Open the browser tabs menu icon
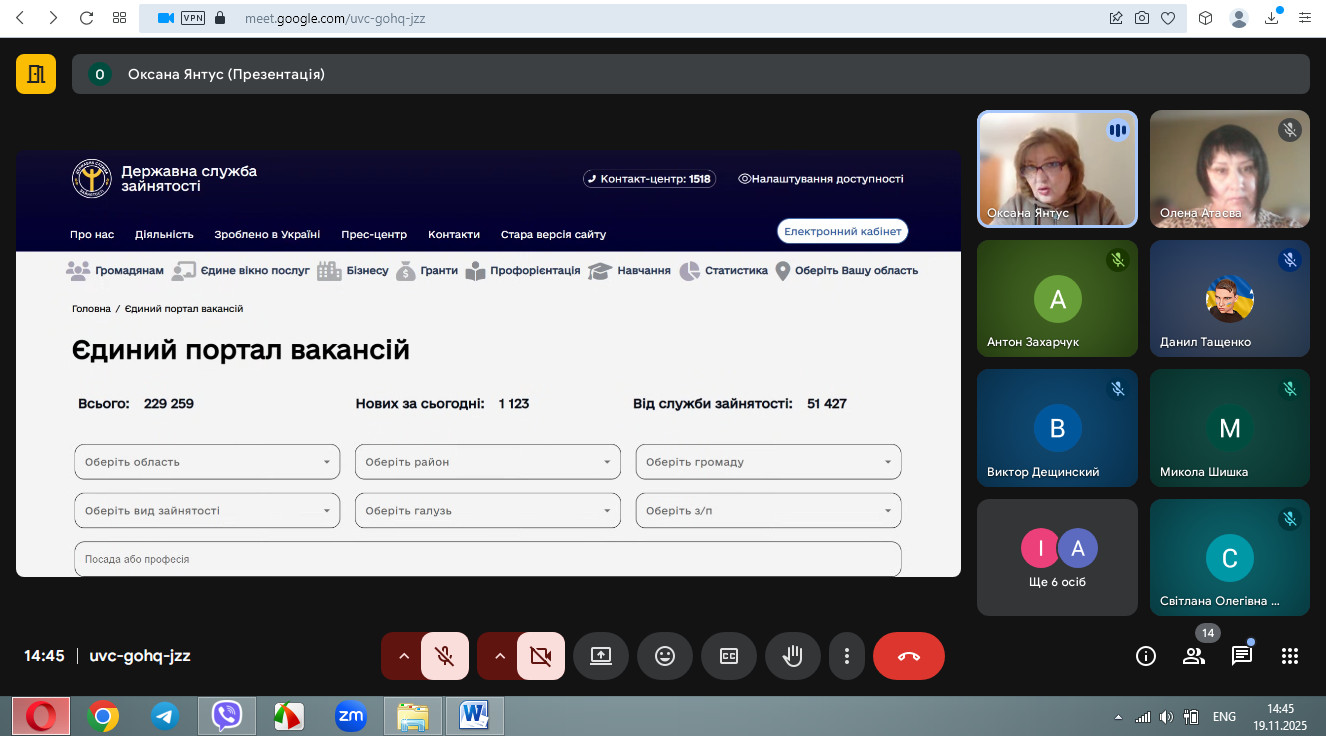The width and height of the screenshot is (1326, 736). coord(119,18)
